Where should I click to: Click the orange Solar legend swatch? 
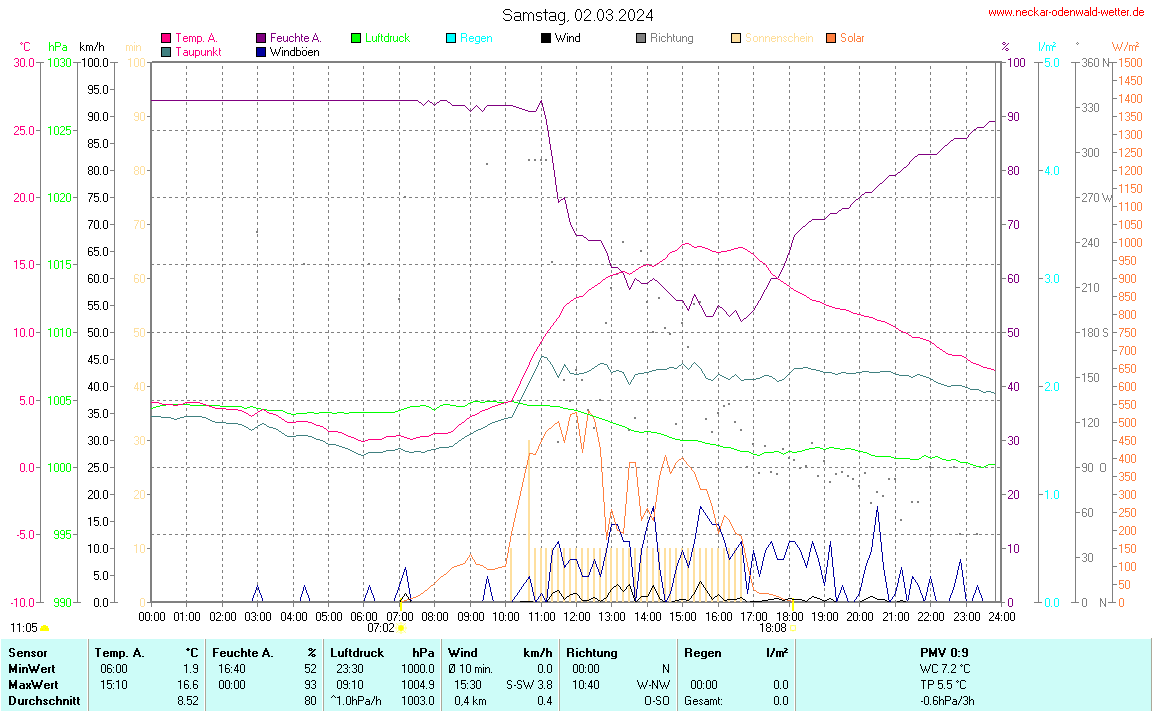pyautogui.click(x=831, y=38)
